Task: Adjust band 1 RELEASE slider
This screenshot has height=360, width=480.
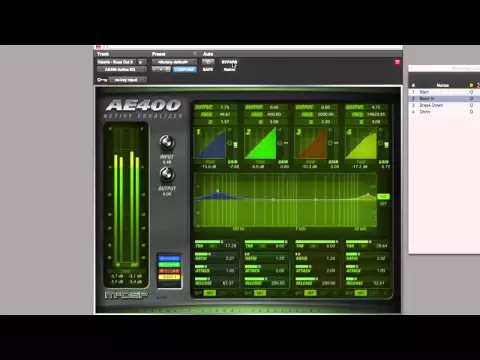Action: coord(216,279)
